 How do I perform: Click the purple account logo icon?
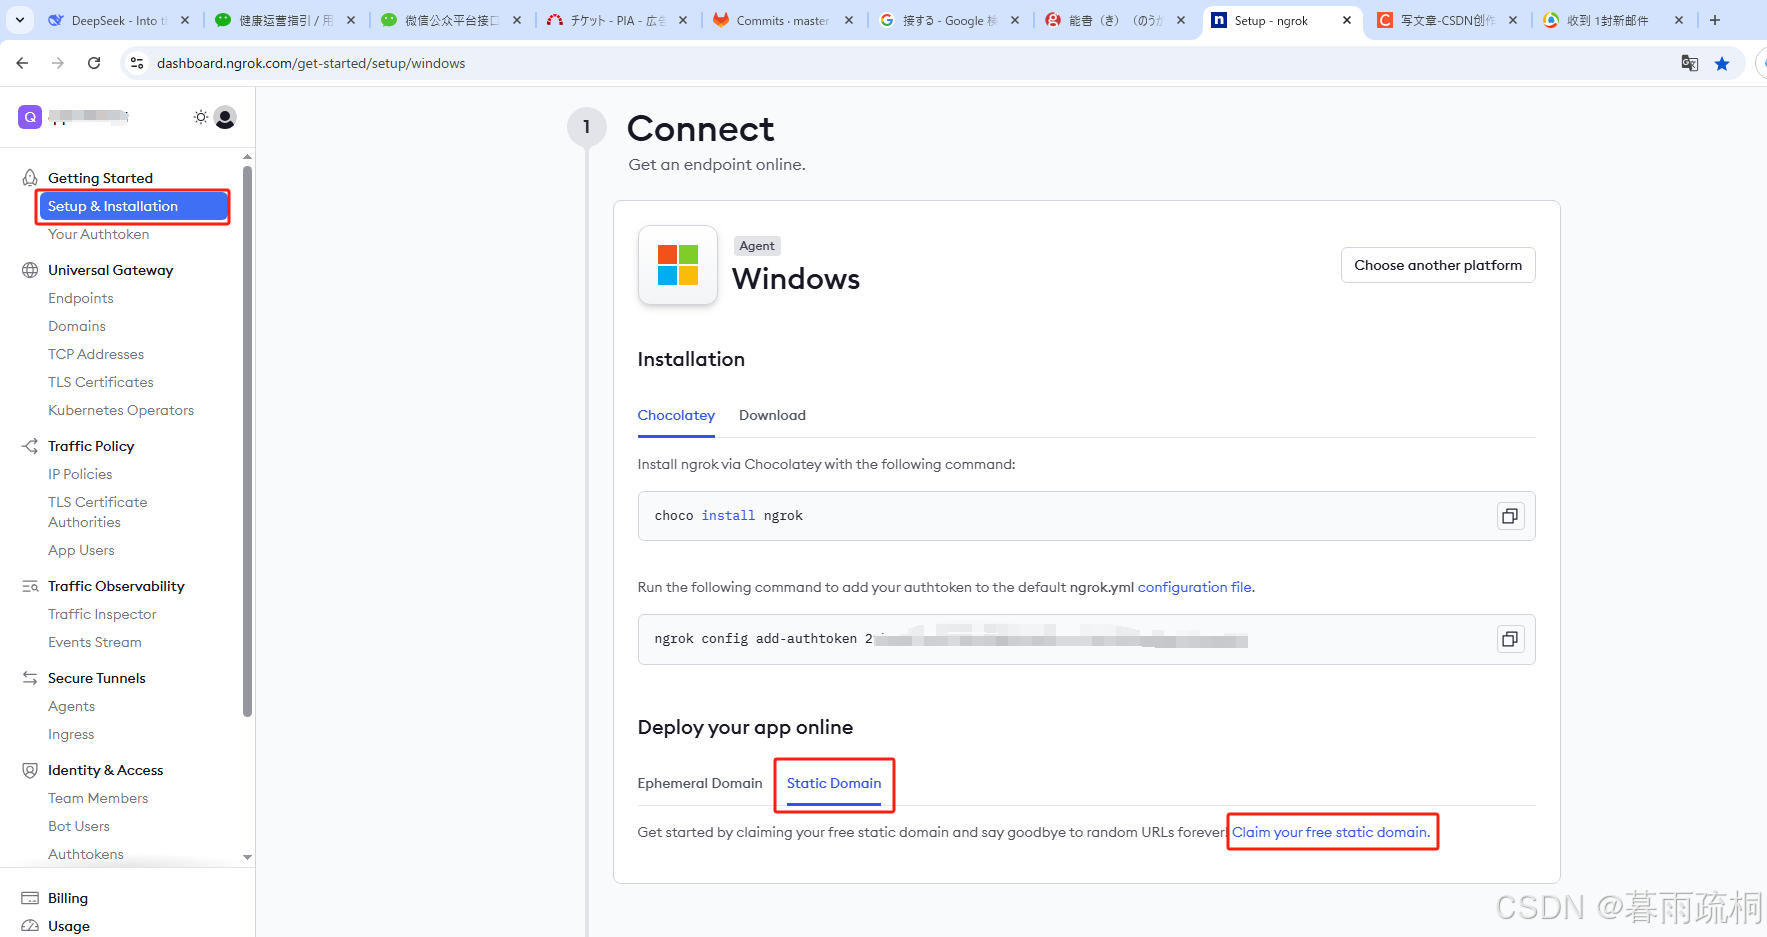[x=30, y=117]
